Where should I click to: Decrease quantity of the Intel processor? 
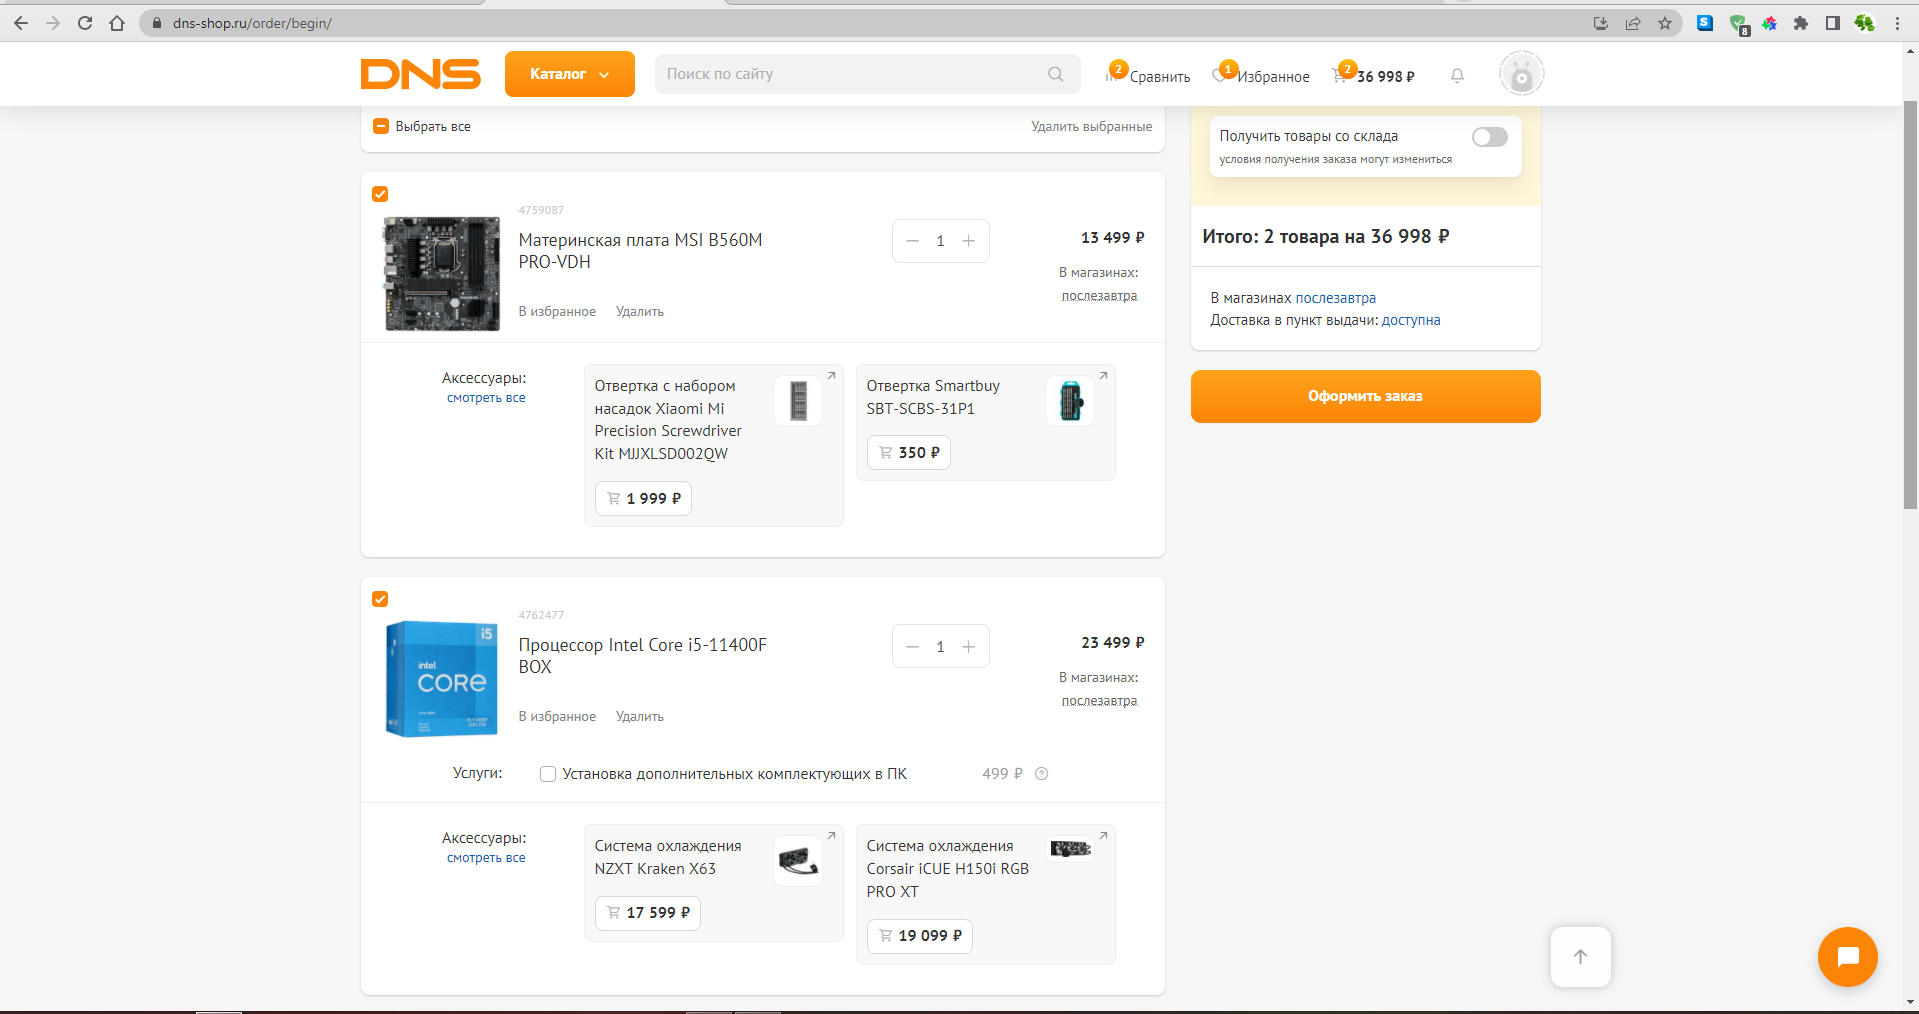click(x=912, y=647)
